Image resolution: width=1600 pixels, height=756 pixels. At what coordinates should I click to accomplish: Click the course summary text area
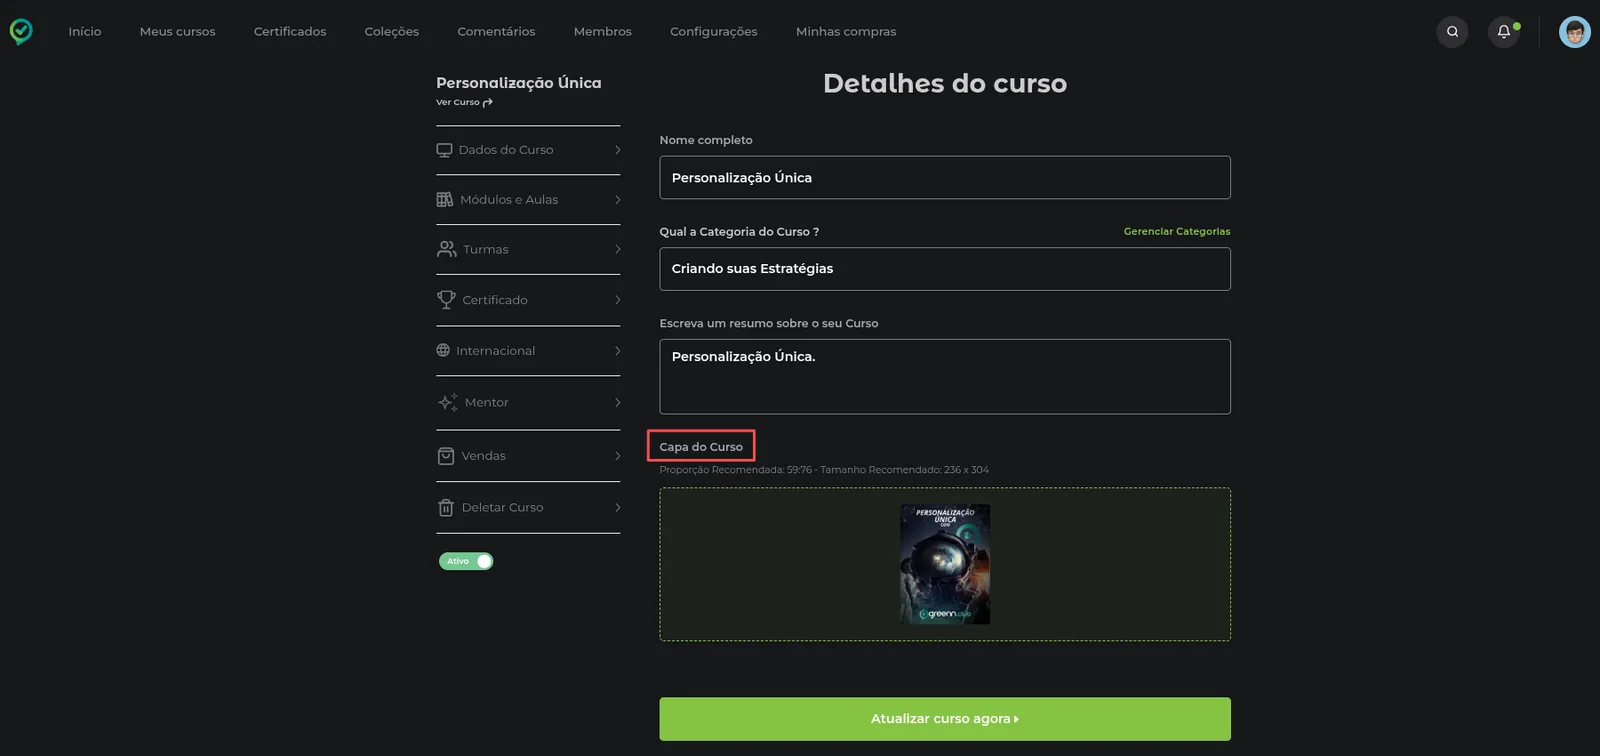tap(945, 377)
